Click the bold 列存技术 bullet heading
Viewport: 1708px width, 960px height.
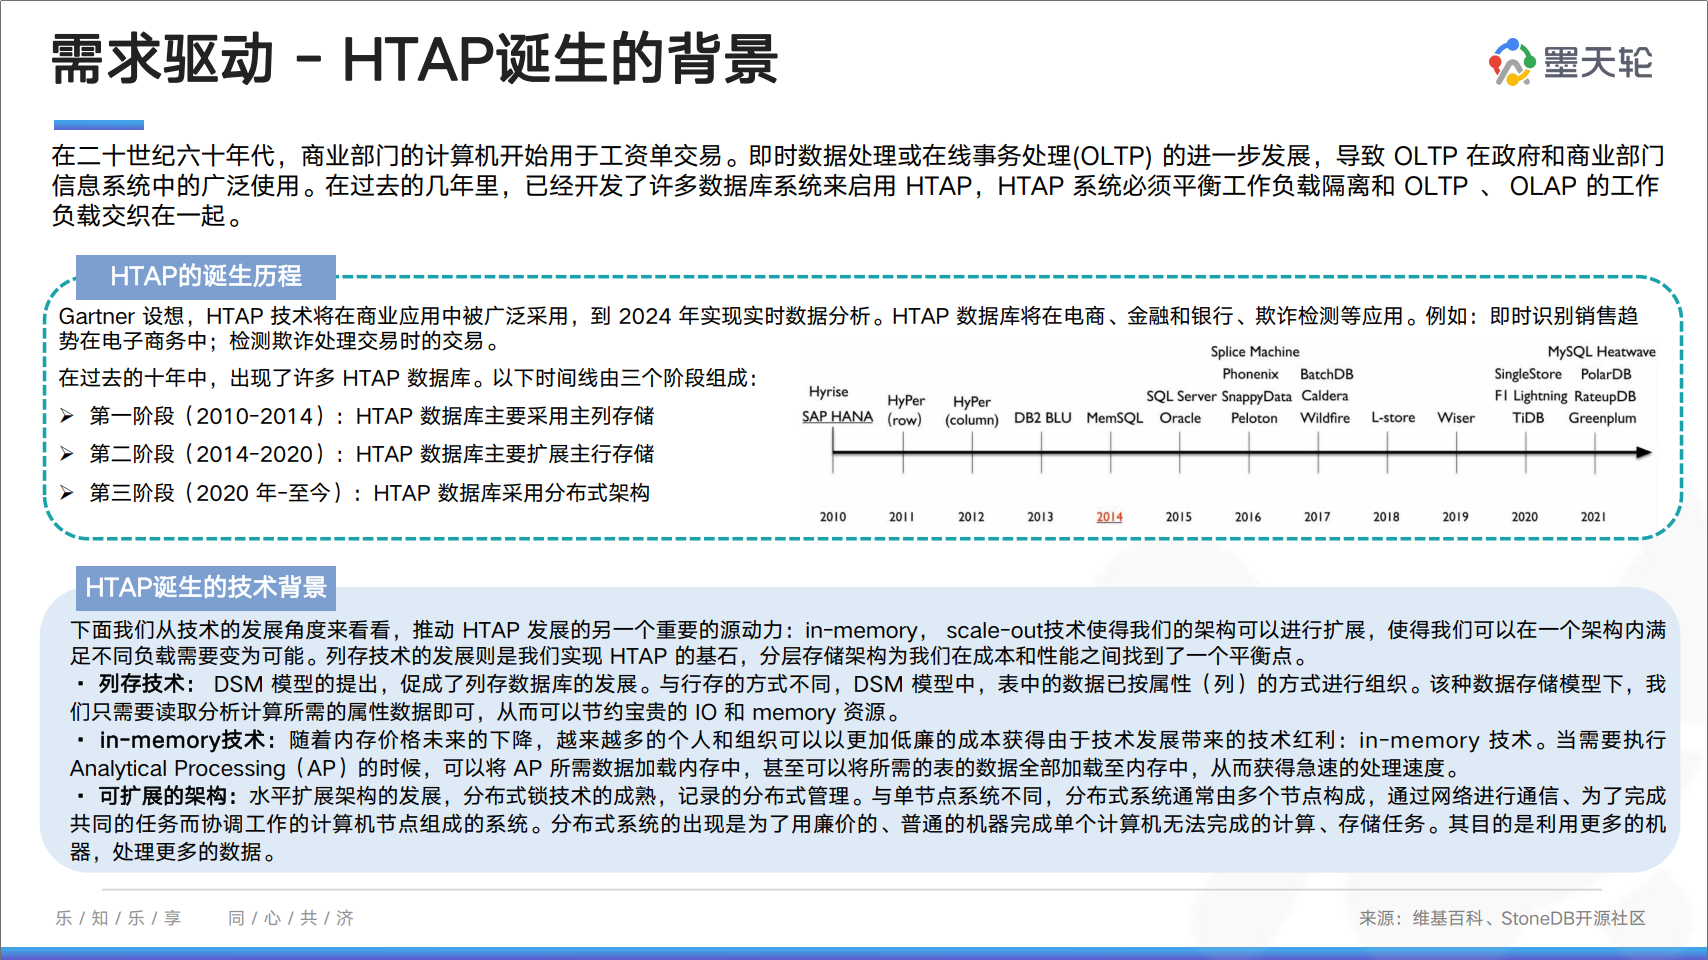[147, 684]
